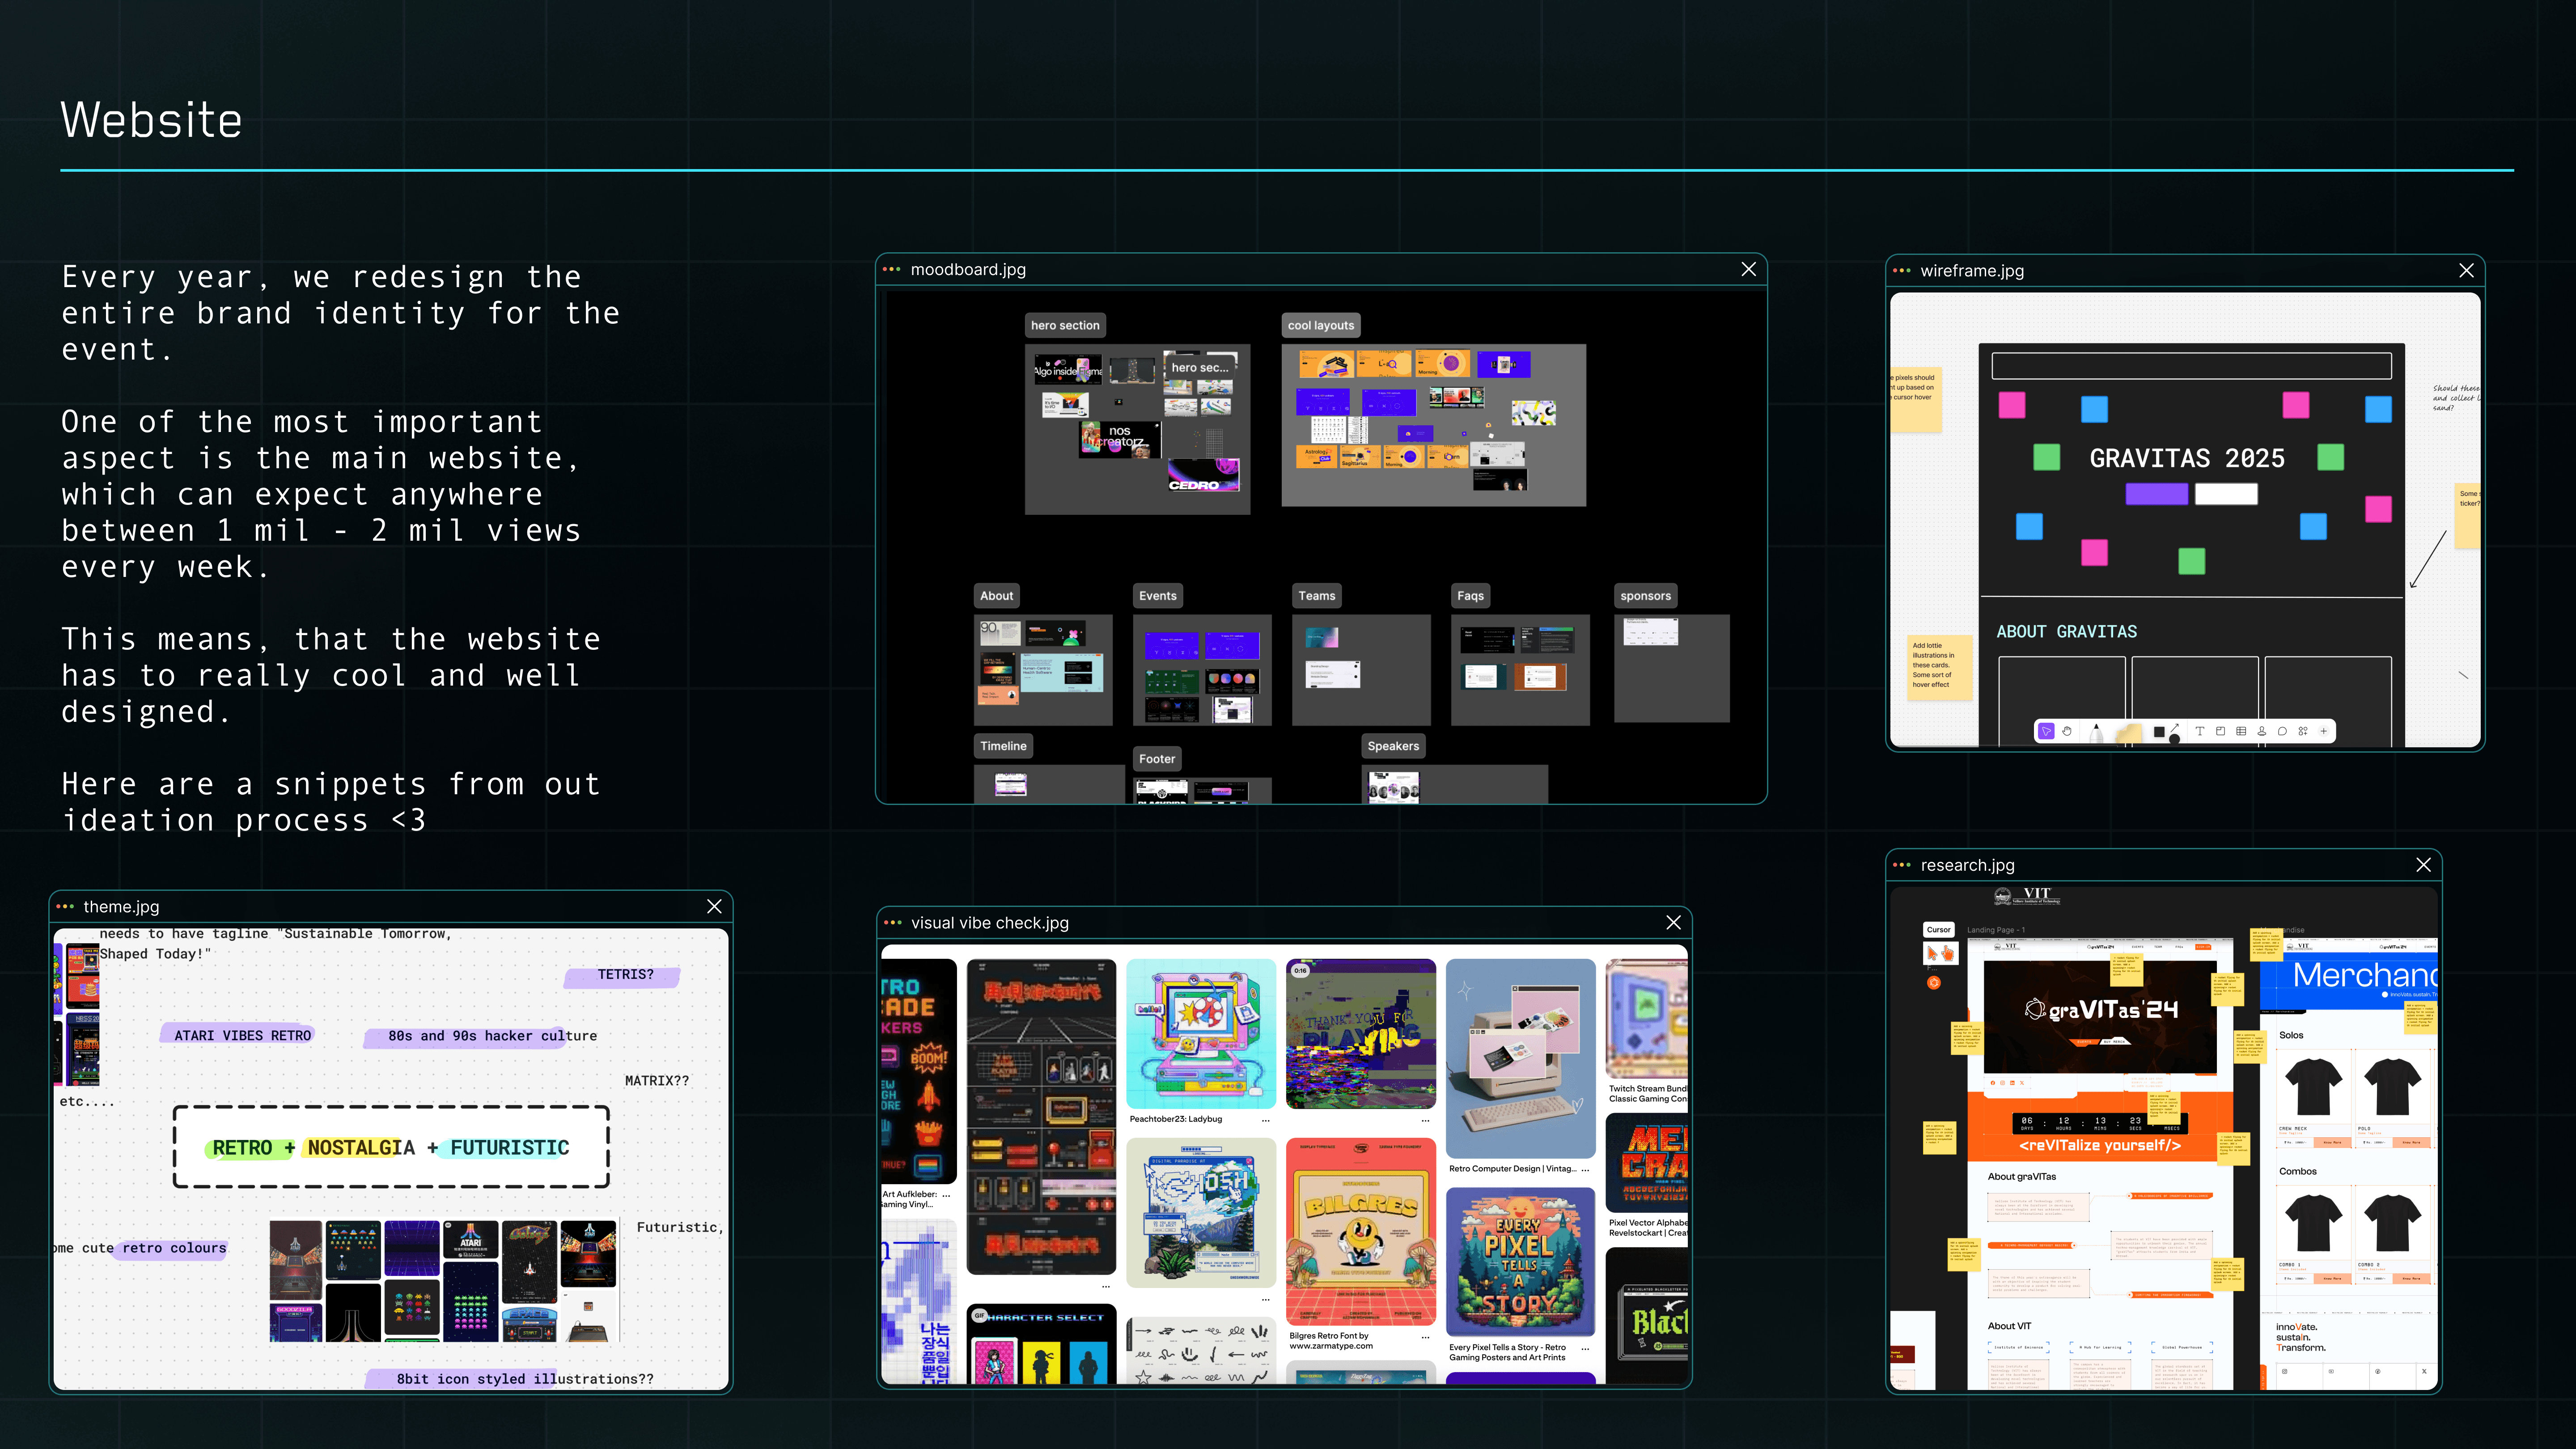
Task: Select the Stamp tool
Action: [2262, 731]
